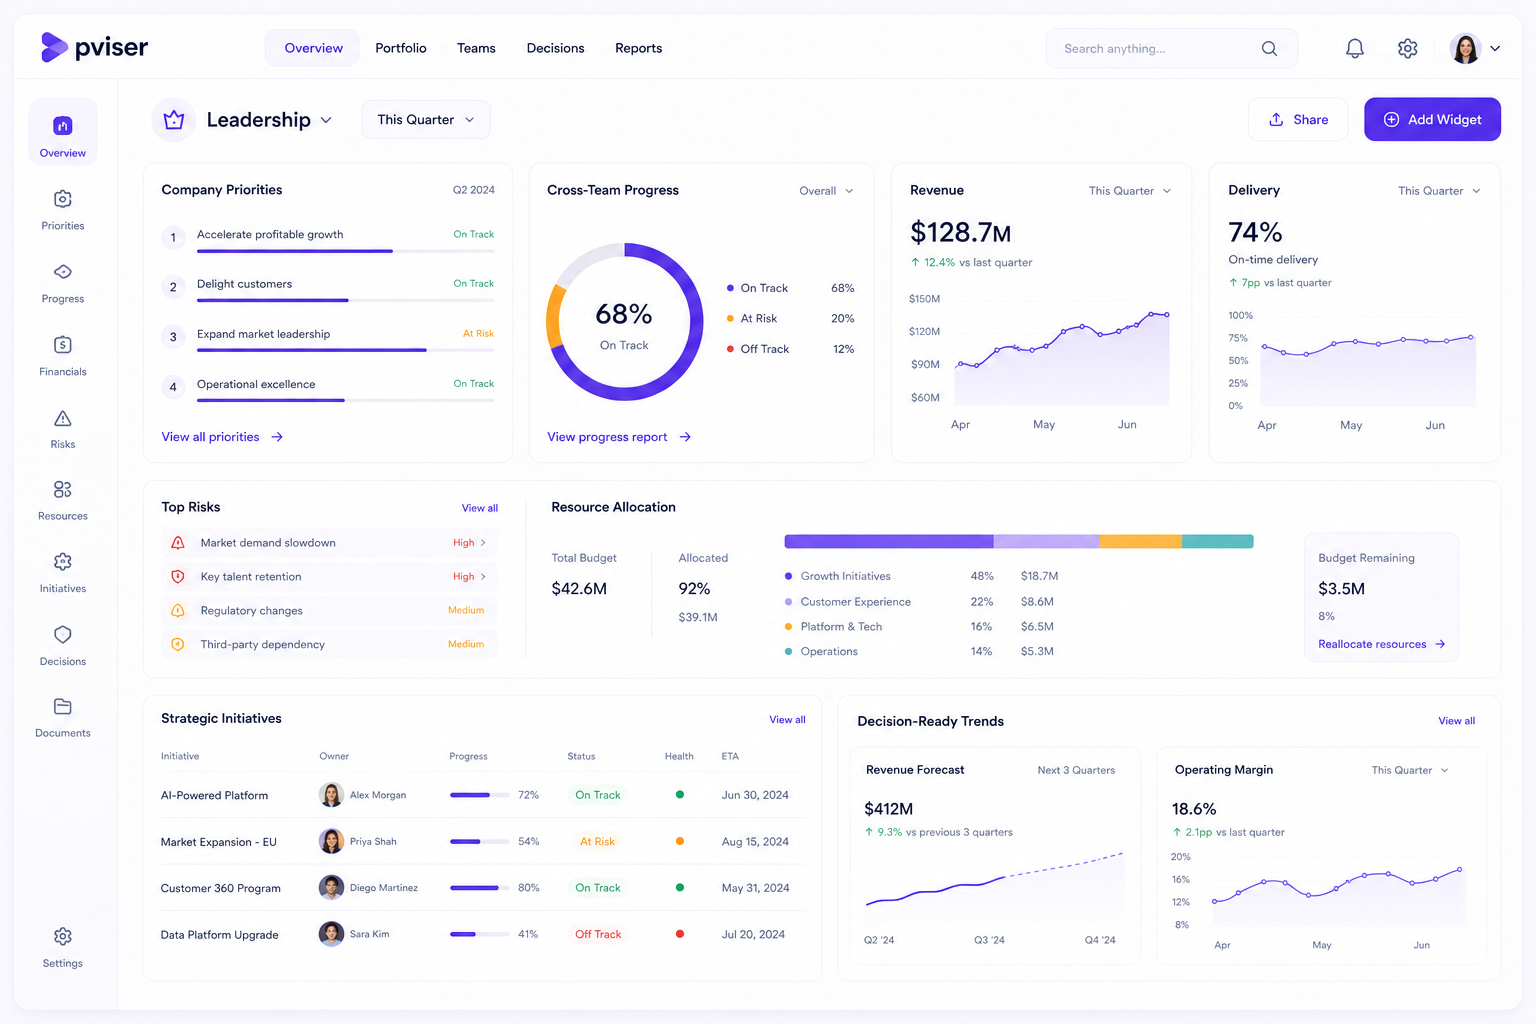The image size is (1536, 1024).
Task: Open the Revenue This Quarter dropdown
Action: 1130,191
